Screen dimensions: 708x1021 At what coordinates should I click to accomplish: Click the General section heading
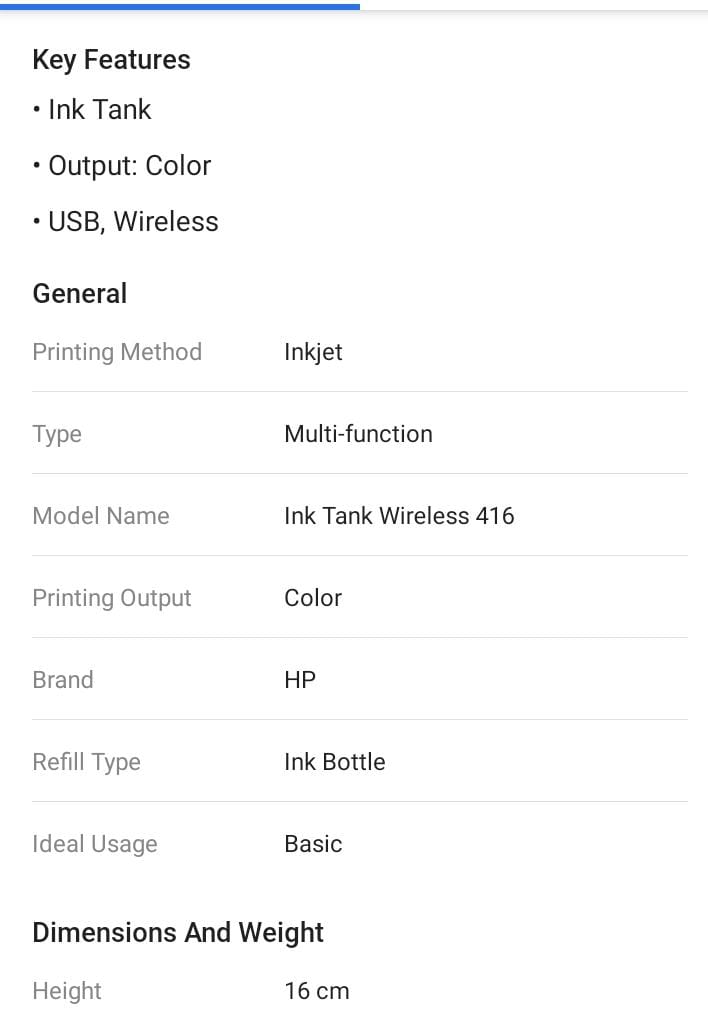(x=80, y=294)
